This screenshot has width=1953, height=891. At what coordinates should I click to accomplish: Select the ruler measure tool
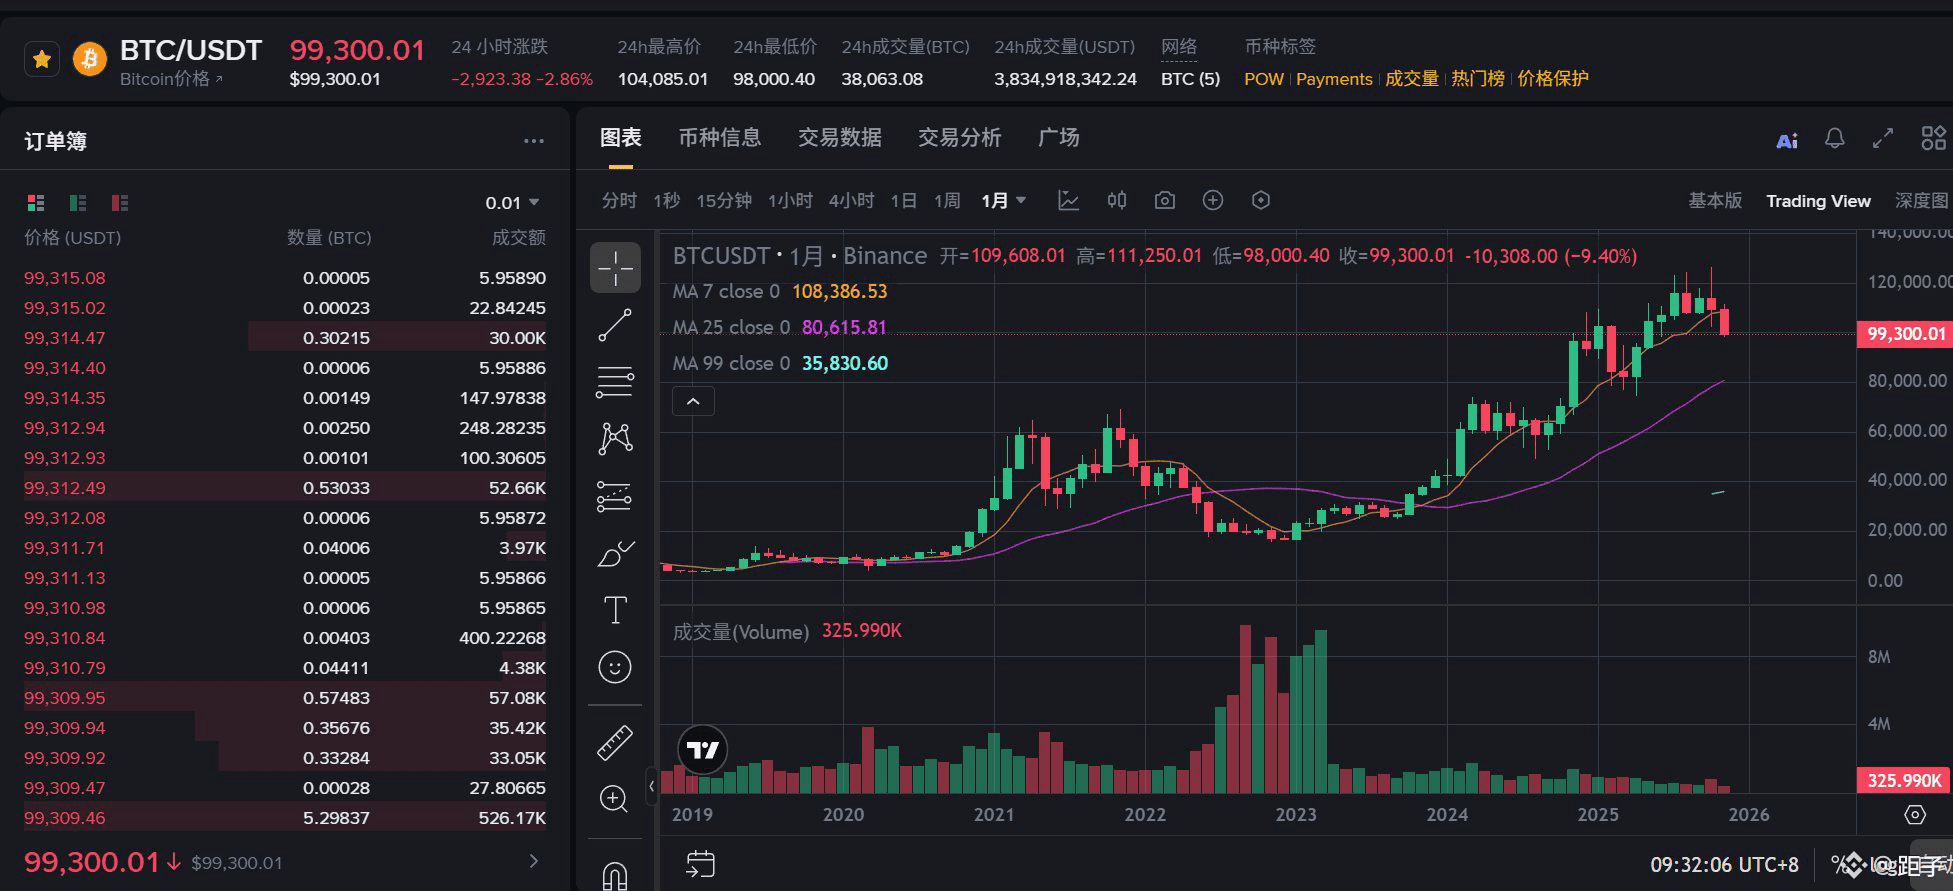click(615, 742)
